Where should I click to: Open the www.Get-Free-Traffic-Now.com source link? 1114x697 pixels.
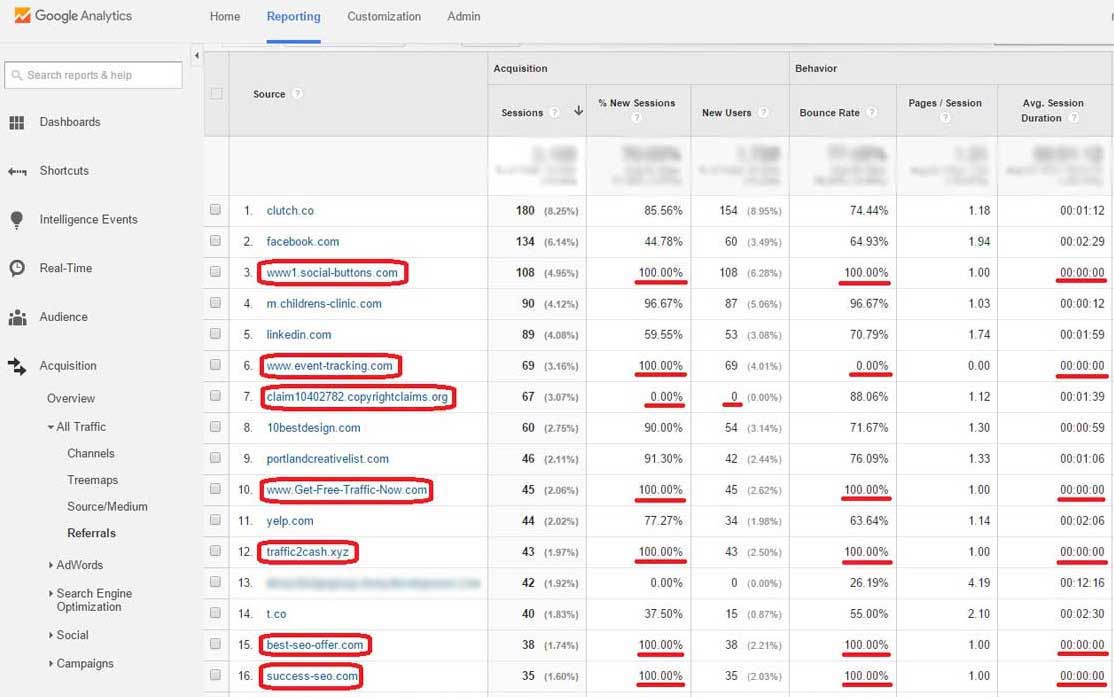tap(347, 490)
